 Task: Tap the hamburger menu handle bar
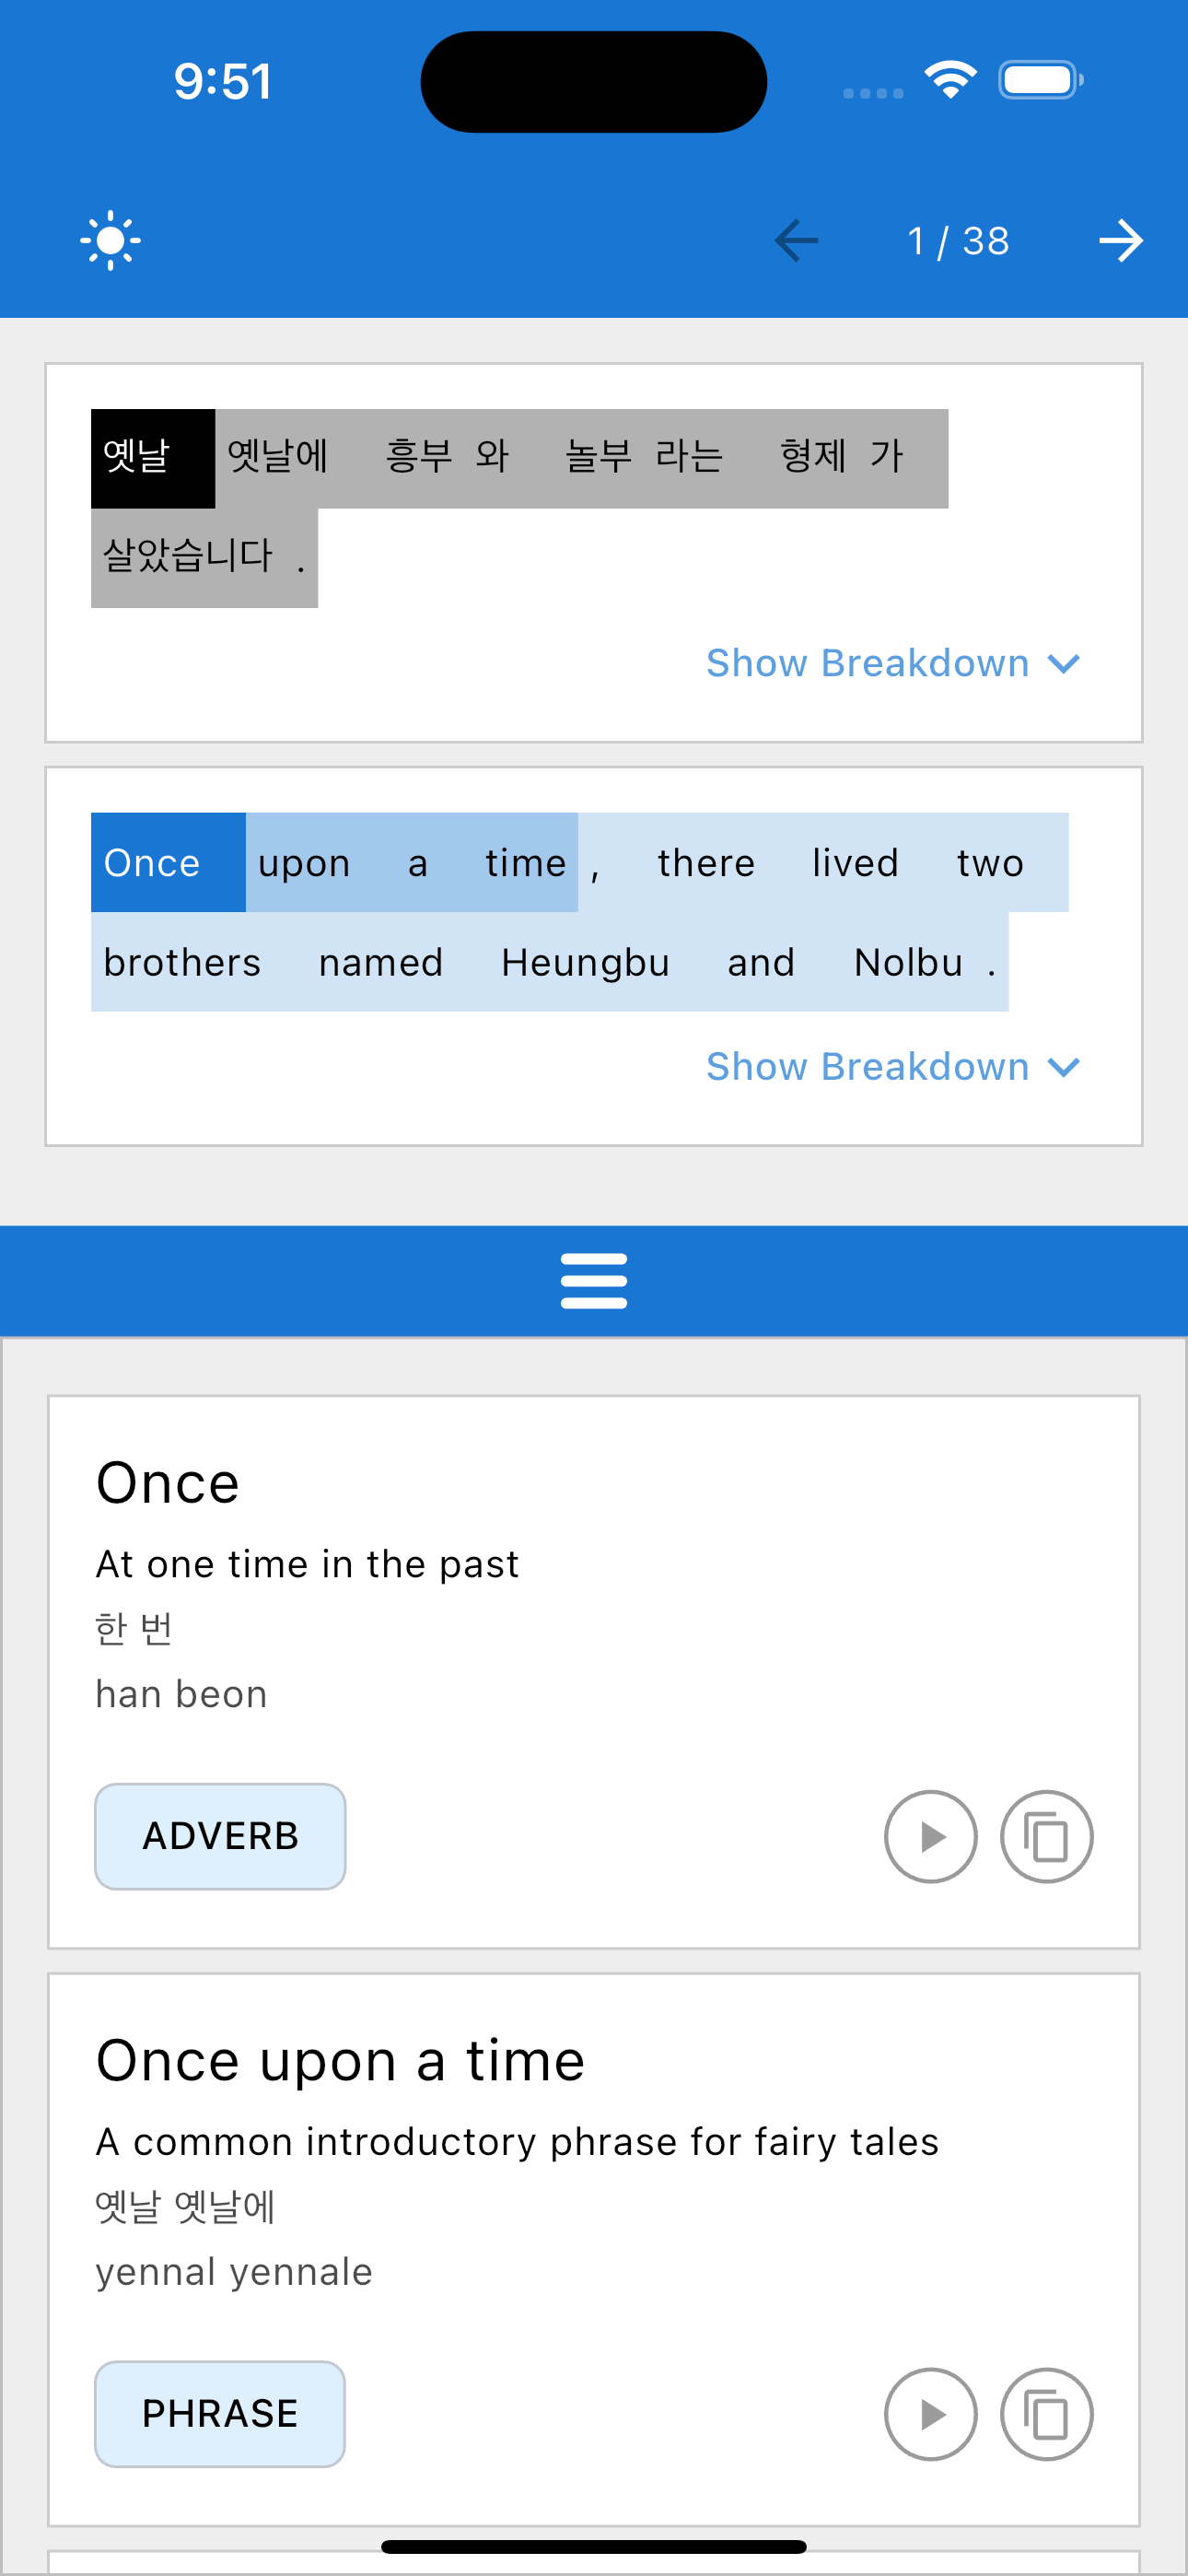click(594, 1281)
